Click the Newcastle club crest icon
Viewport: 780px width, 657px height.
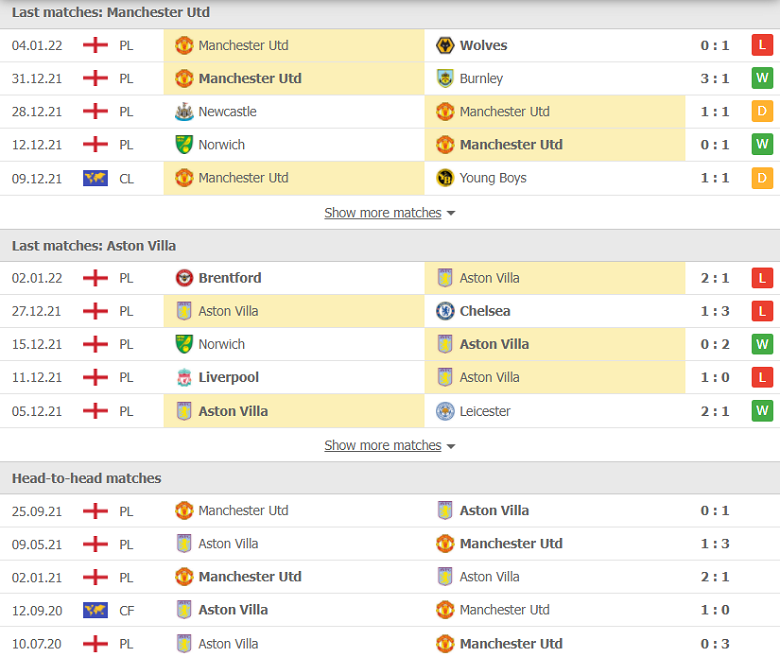(x=184, y=111)
